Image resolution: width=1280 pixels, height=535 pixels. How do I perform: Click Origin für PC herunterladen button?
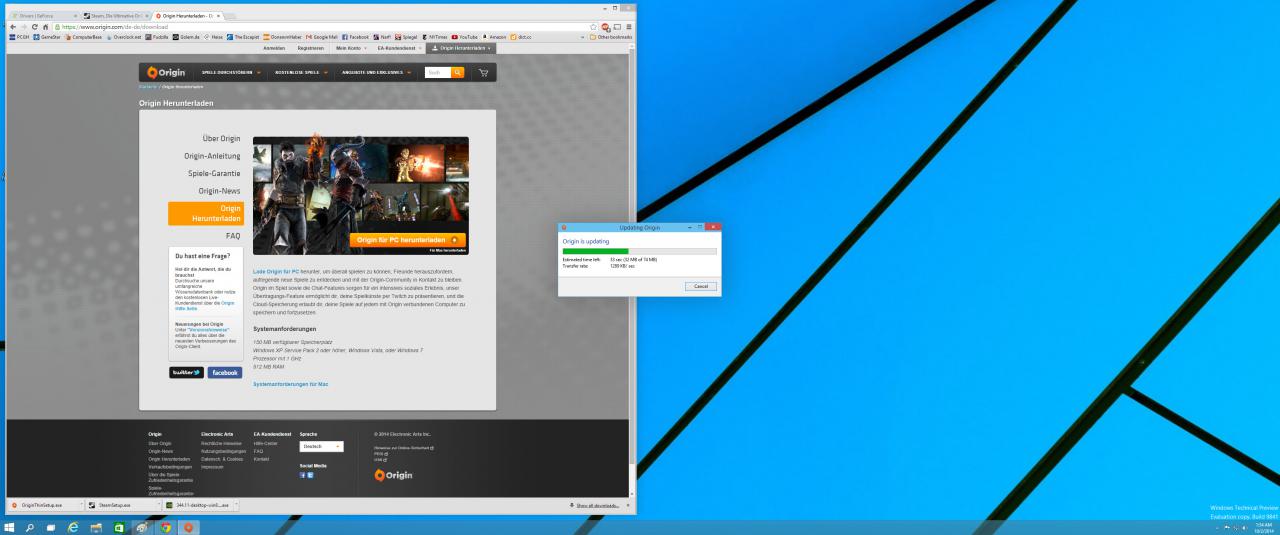[x=408, y=240]
